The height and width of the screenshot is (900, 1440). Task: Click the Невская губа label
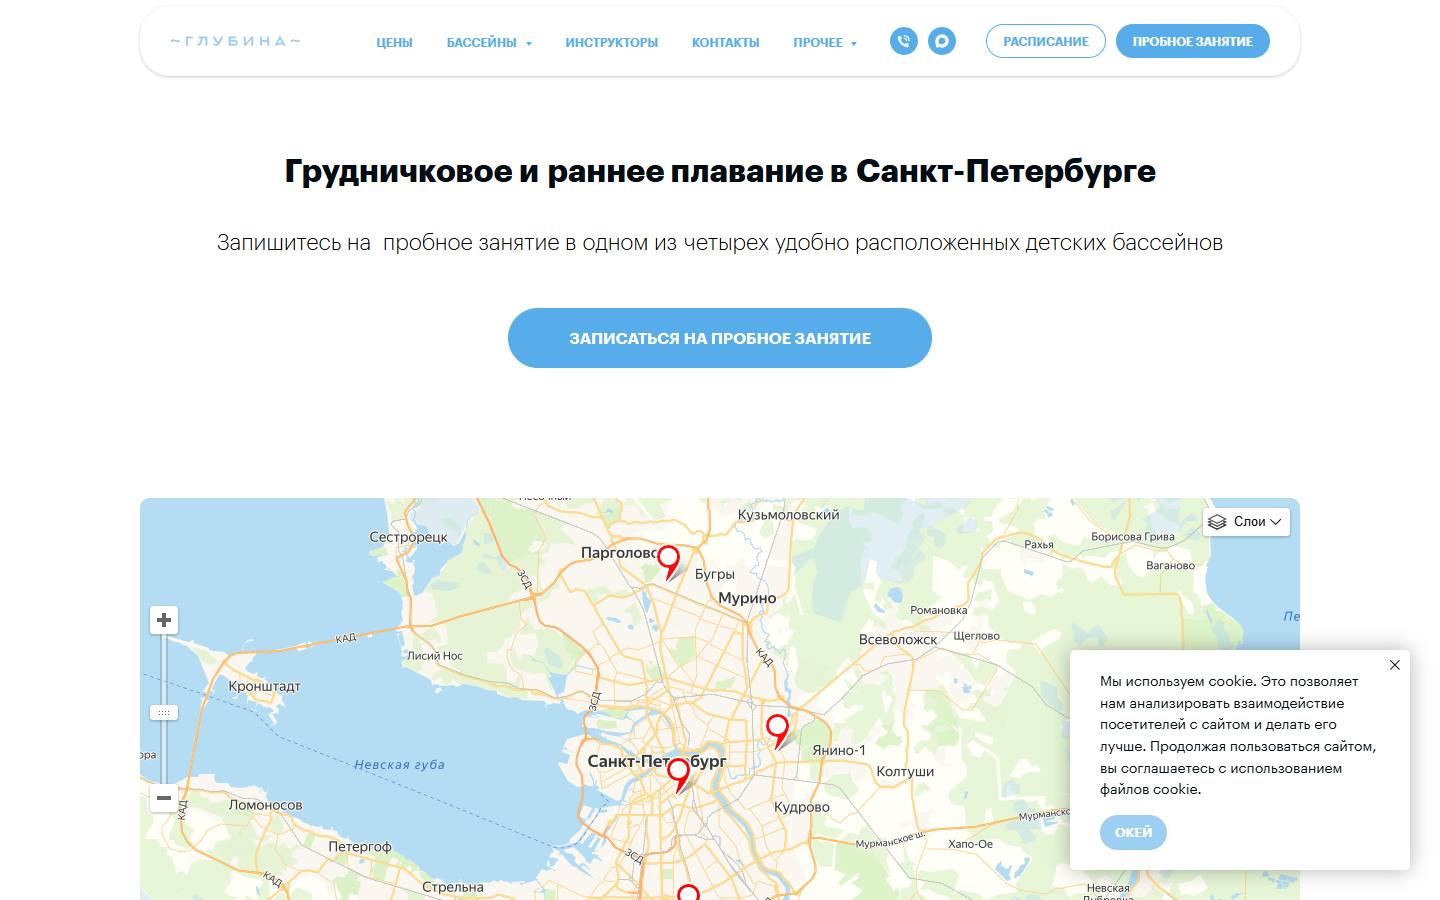pyautogui.click(x=399, y=765)
